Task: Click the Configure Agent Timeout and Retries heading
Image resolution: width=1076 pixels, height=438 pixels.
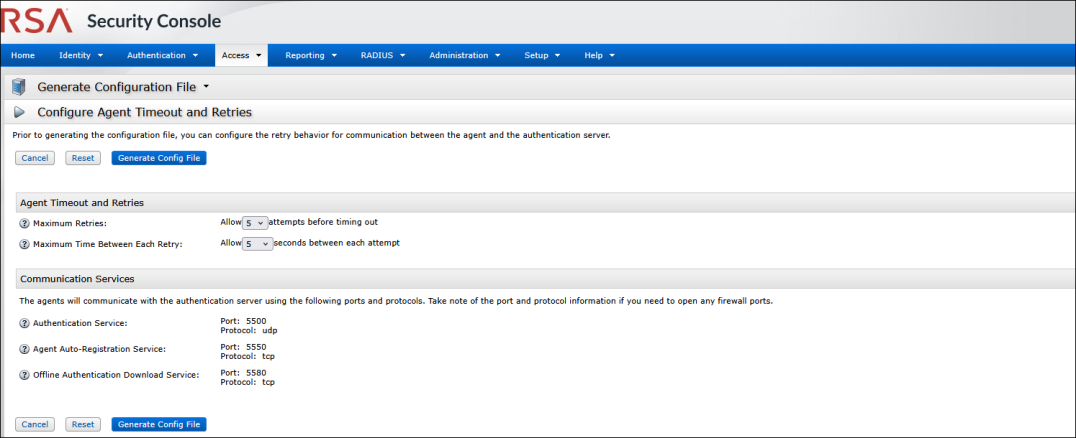Action: point(145,112)
